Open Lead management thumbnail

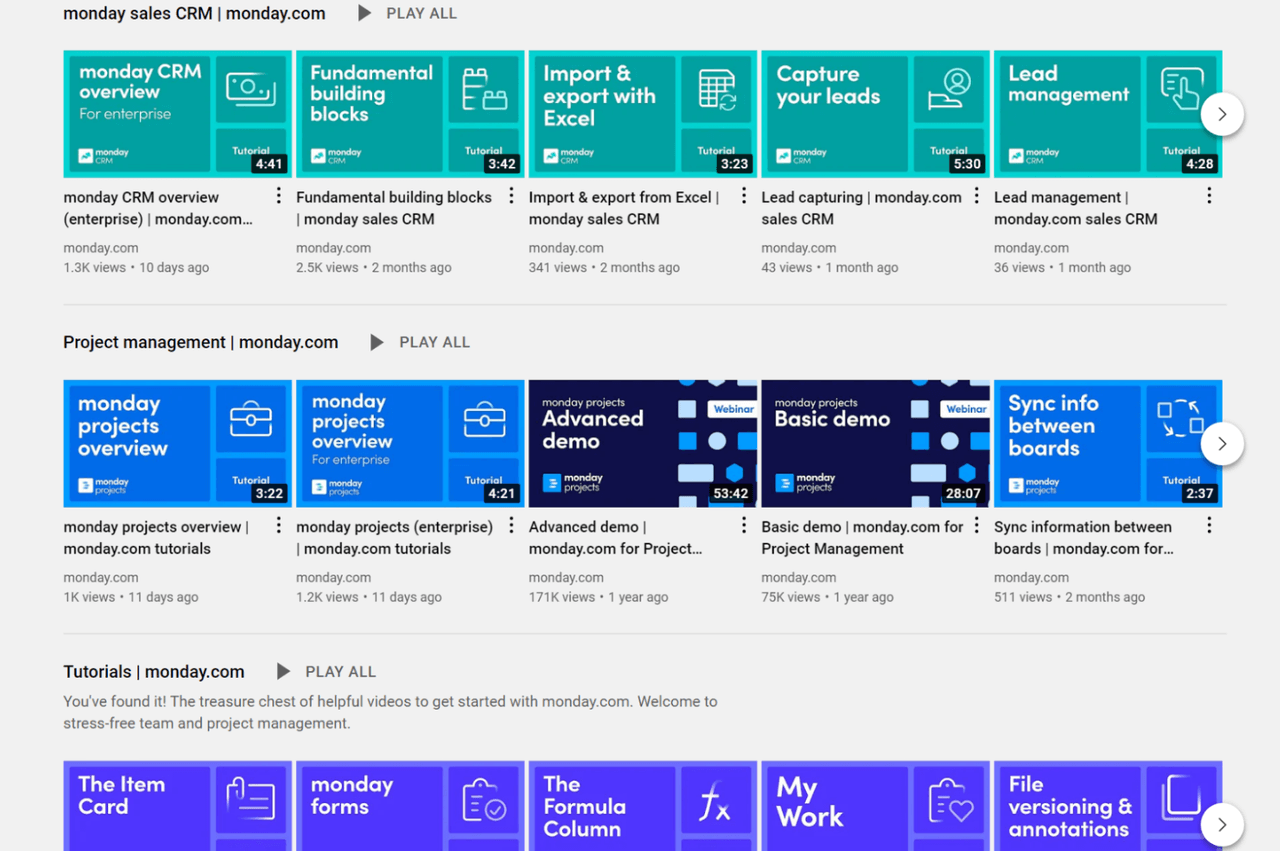click(1108, 114)
